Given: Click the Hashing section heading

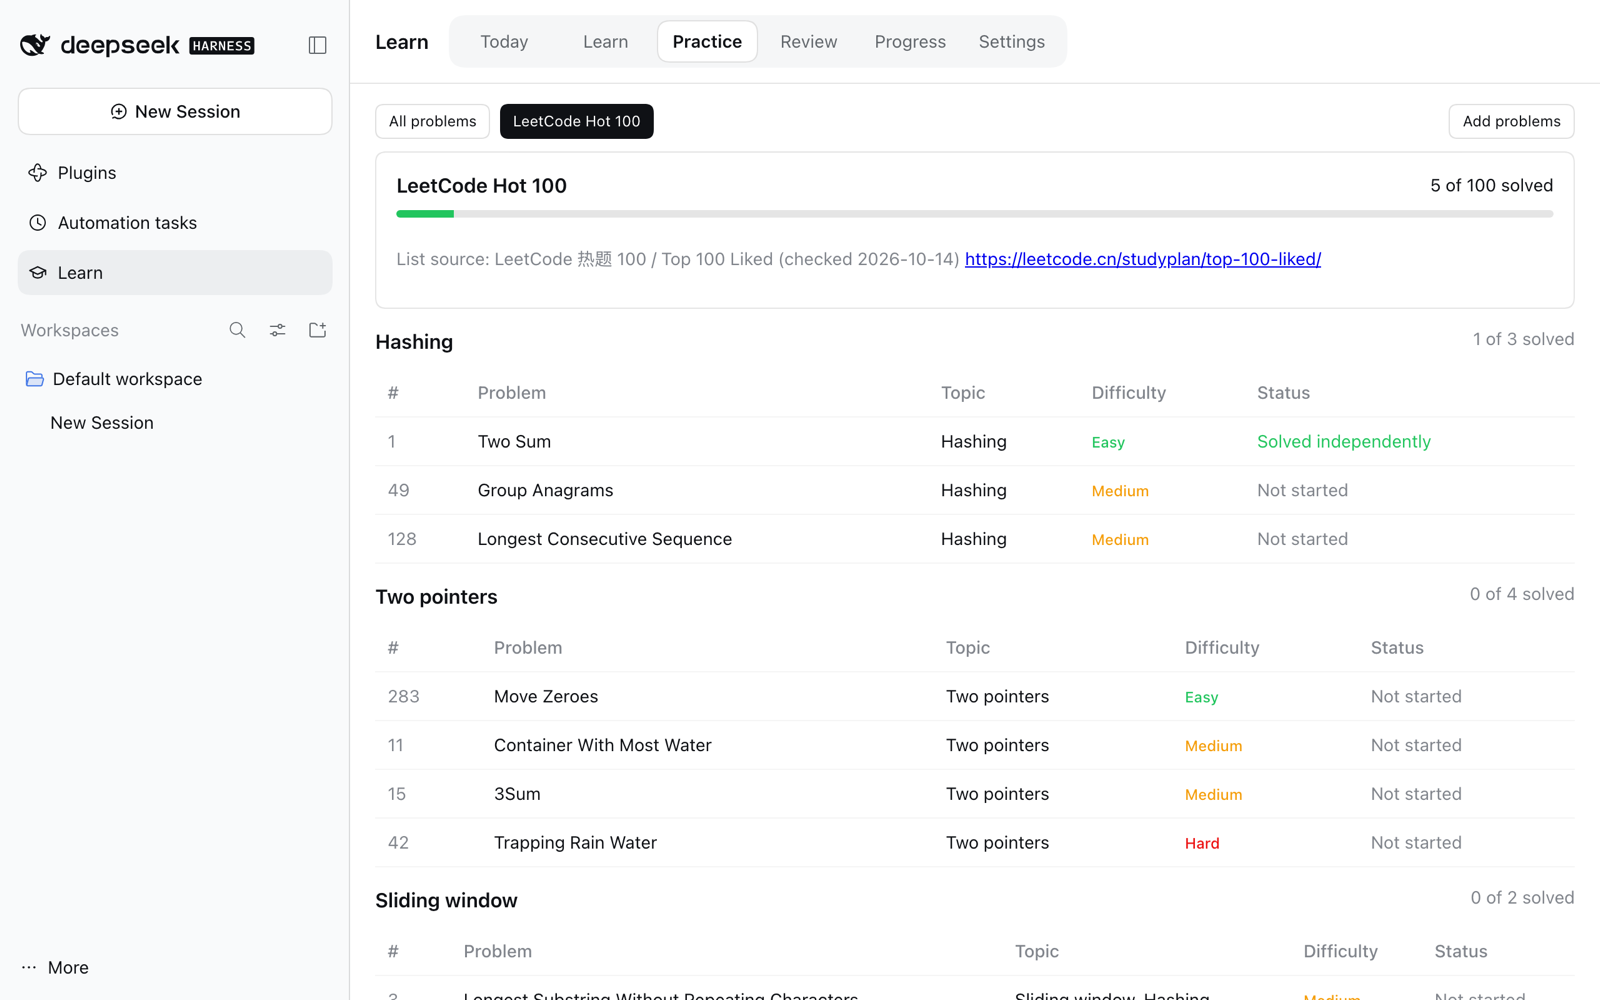Looking at the screenshot, I should coord(414,342).
